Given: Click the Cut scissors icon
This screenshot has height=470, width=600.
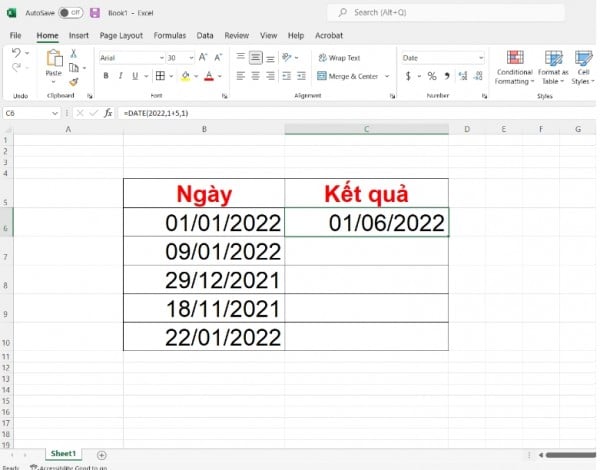Looking at the screenshot, I should click(x=73, y=54).
